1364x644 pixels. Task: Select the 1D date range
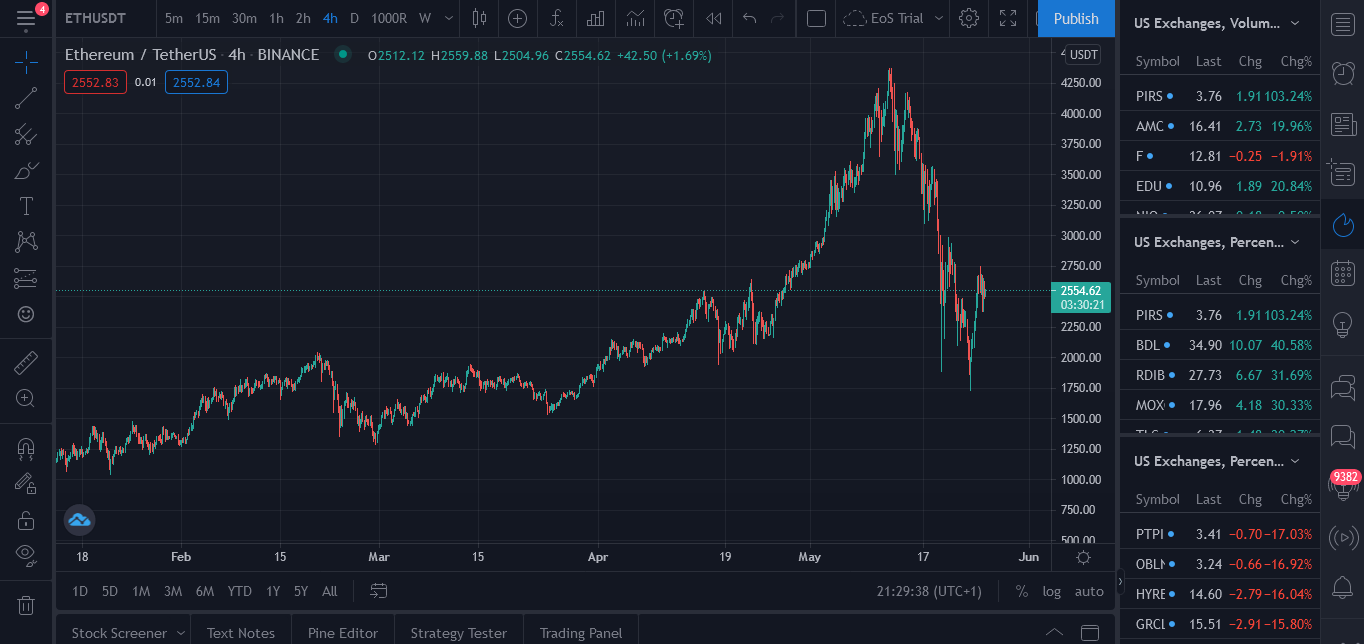tap(80, 591)
